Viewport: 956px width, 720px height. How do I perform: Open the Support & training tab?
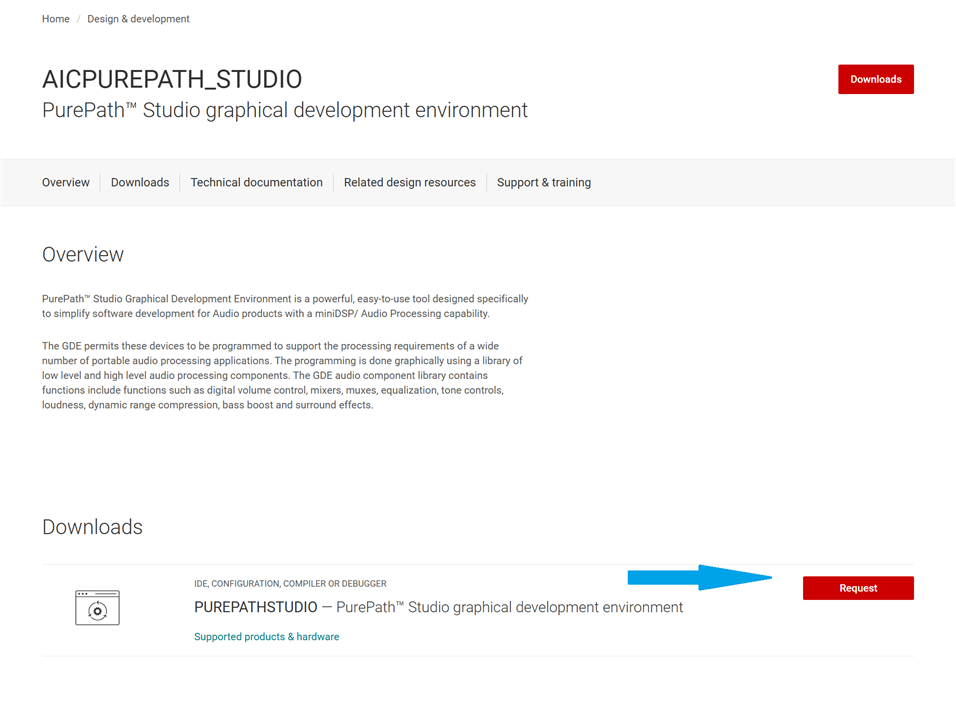544,182
